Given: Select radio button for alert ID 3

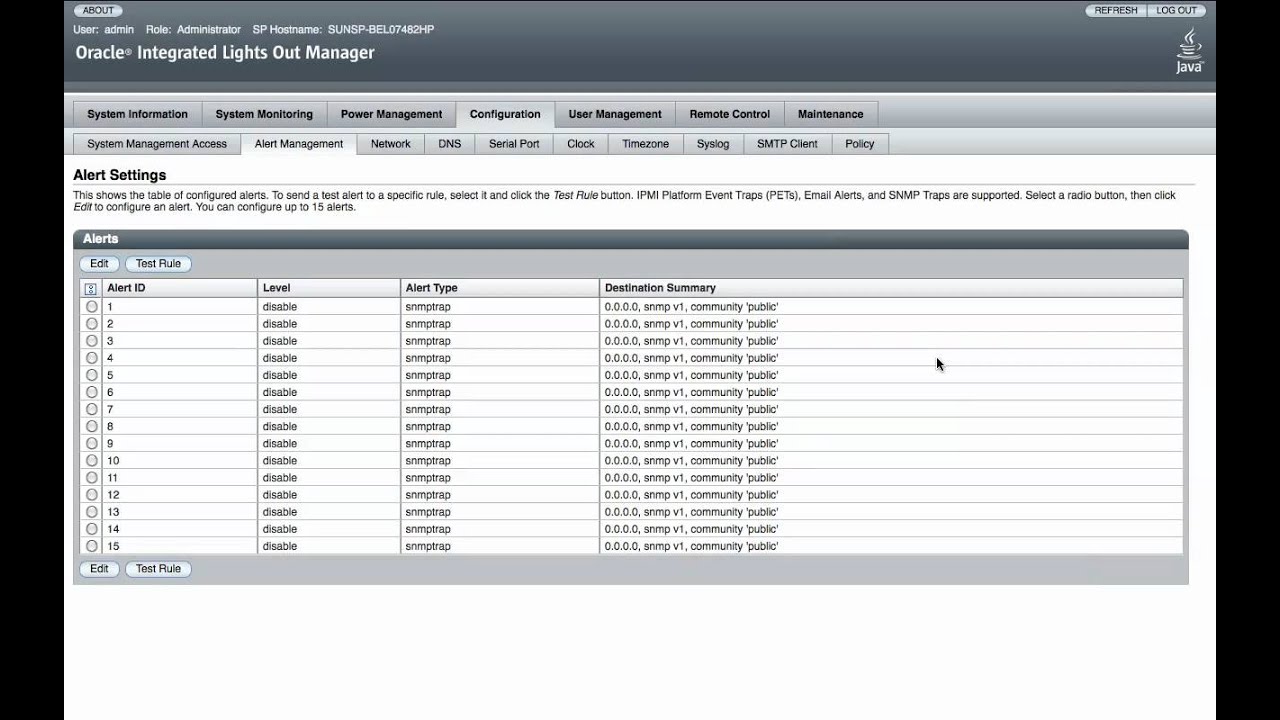Looking at the screenshot, I should (92, 341).
